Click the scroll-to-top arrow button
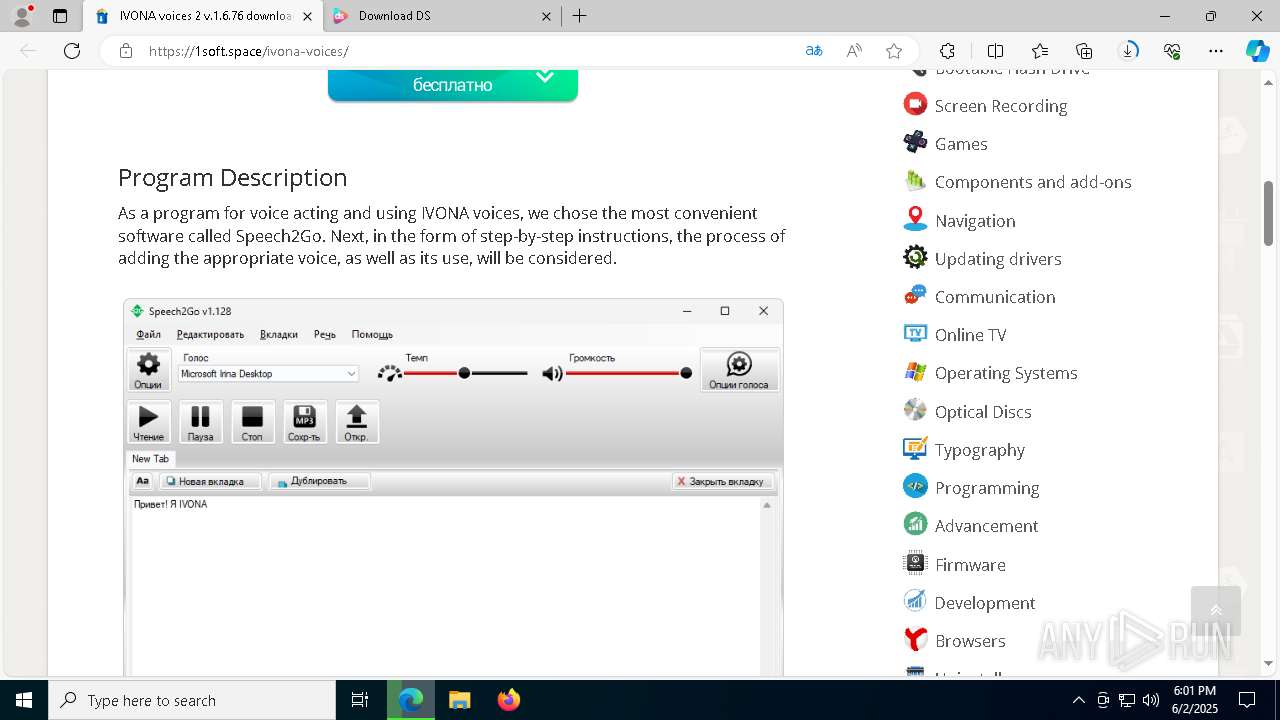The height and width of the screenshot is (720, 1280). [1216, 611]
